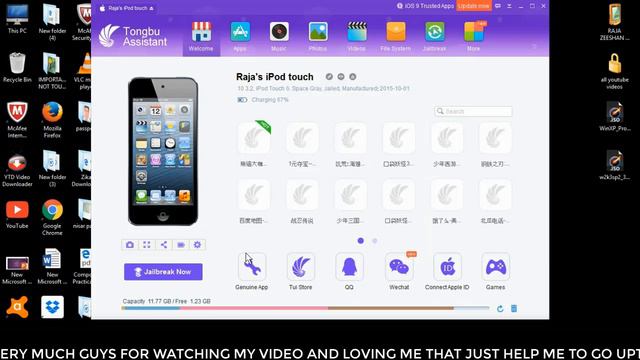Open the Genuine App wrench tool
This screenshot has width=640, height=360.
point(252,267)
